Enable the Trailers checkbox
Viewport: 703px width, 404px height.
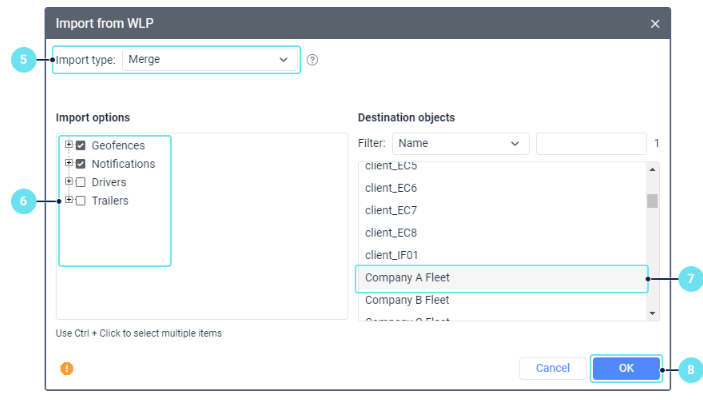coord(81,201)
